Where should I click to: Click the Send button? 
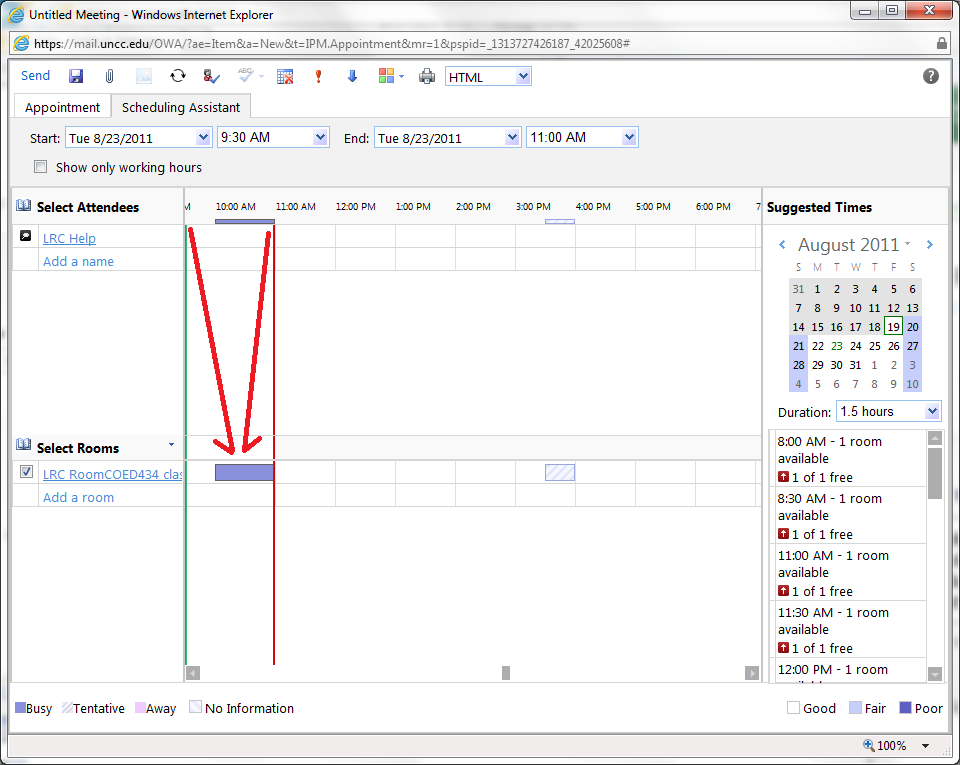click(x=35, y=76)
